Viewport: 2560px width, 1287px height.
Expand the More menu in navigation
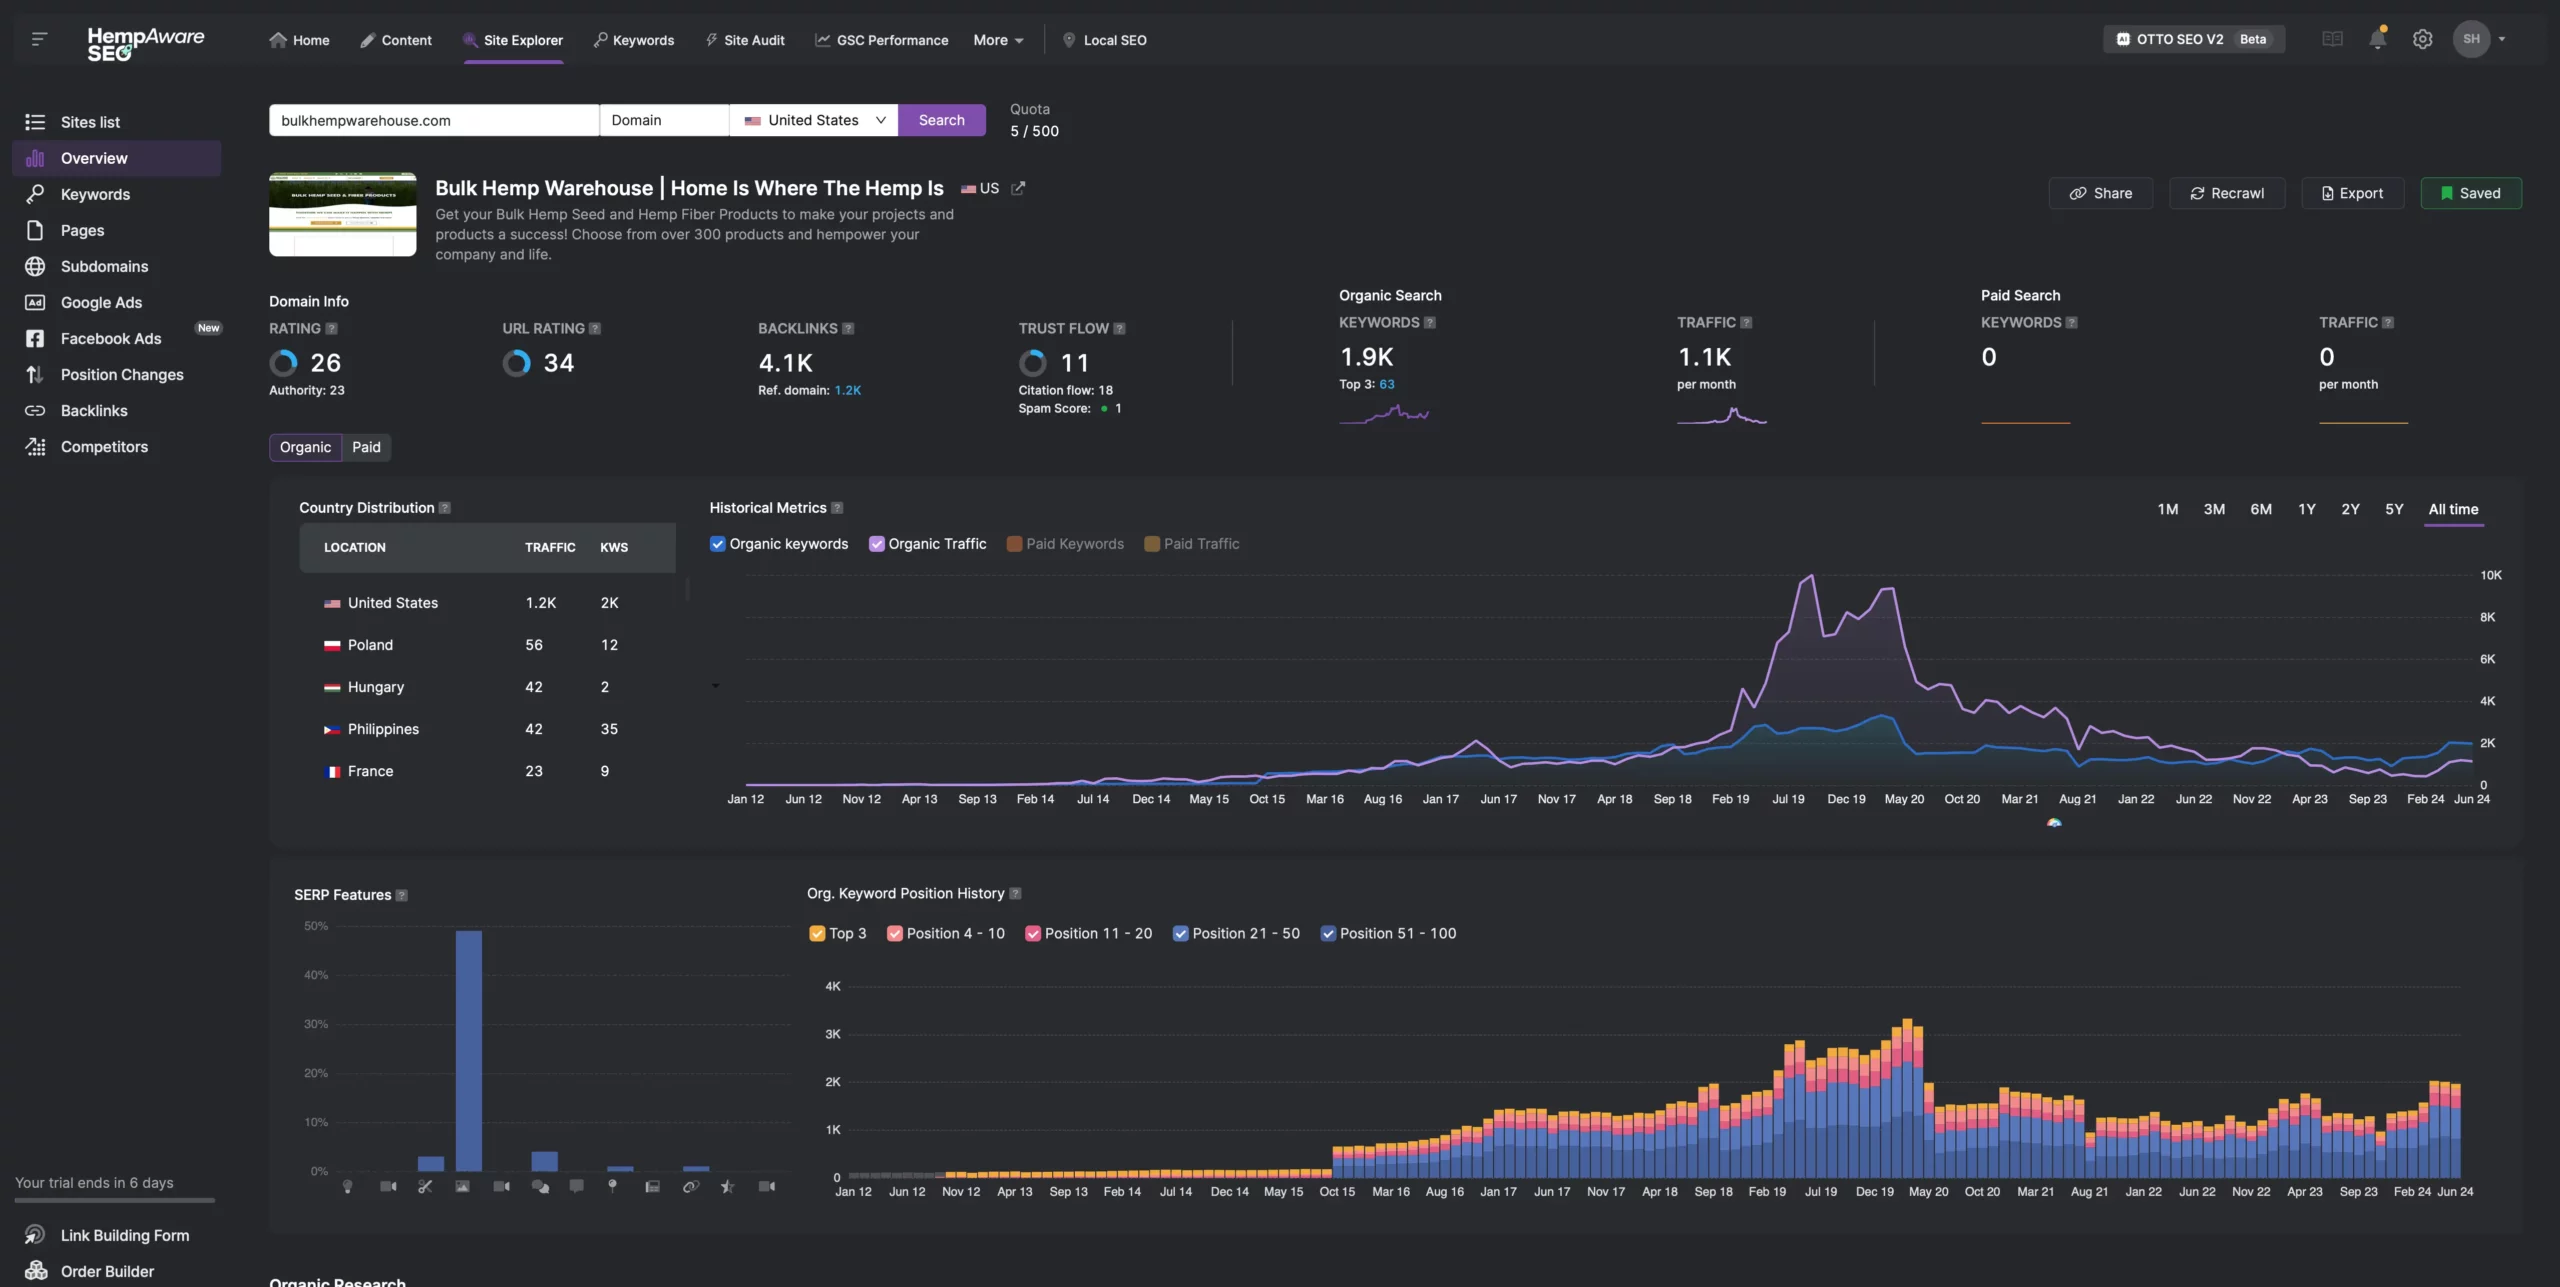pos(998,40)
